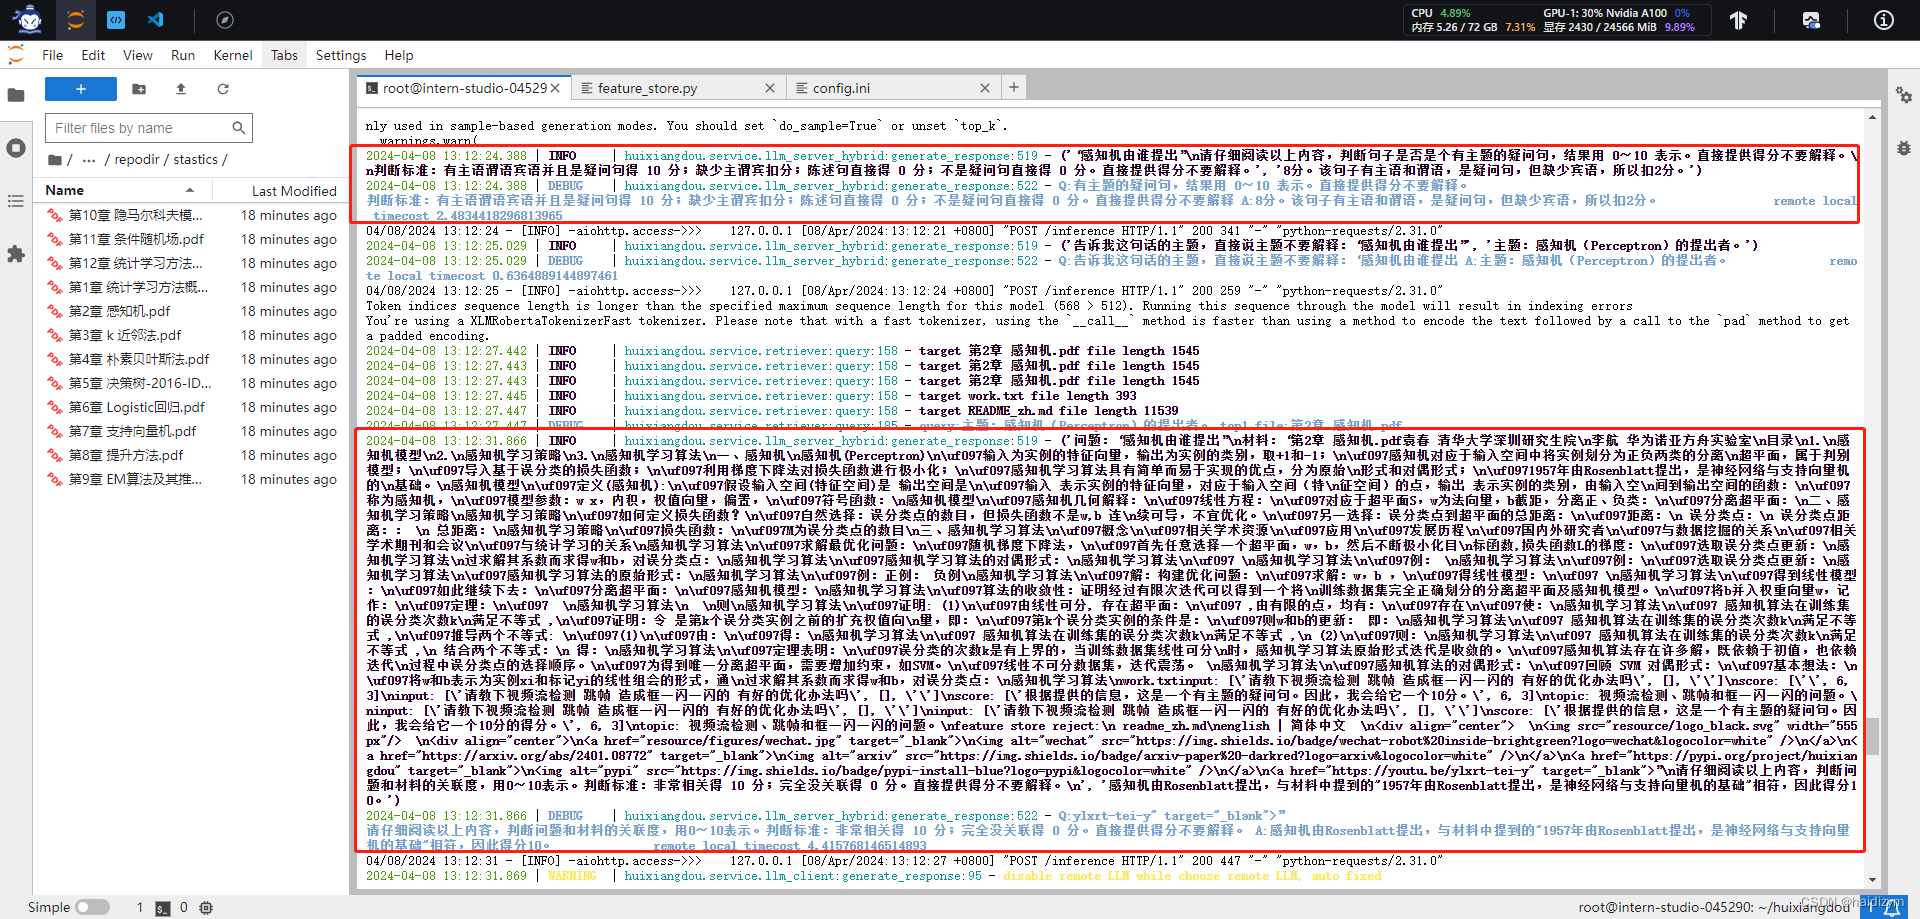Expand the collapsed breadcrumb ellipsis
This screenshot has height=919, width=1920.
[x=89, y=160]
